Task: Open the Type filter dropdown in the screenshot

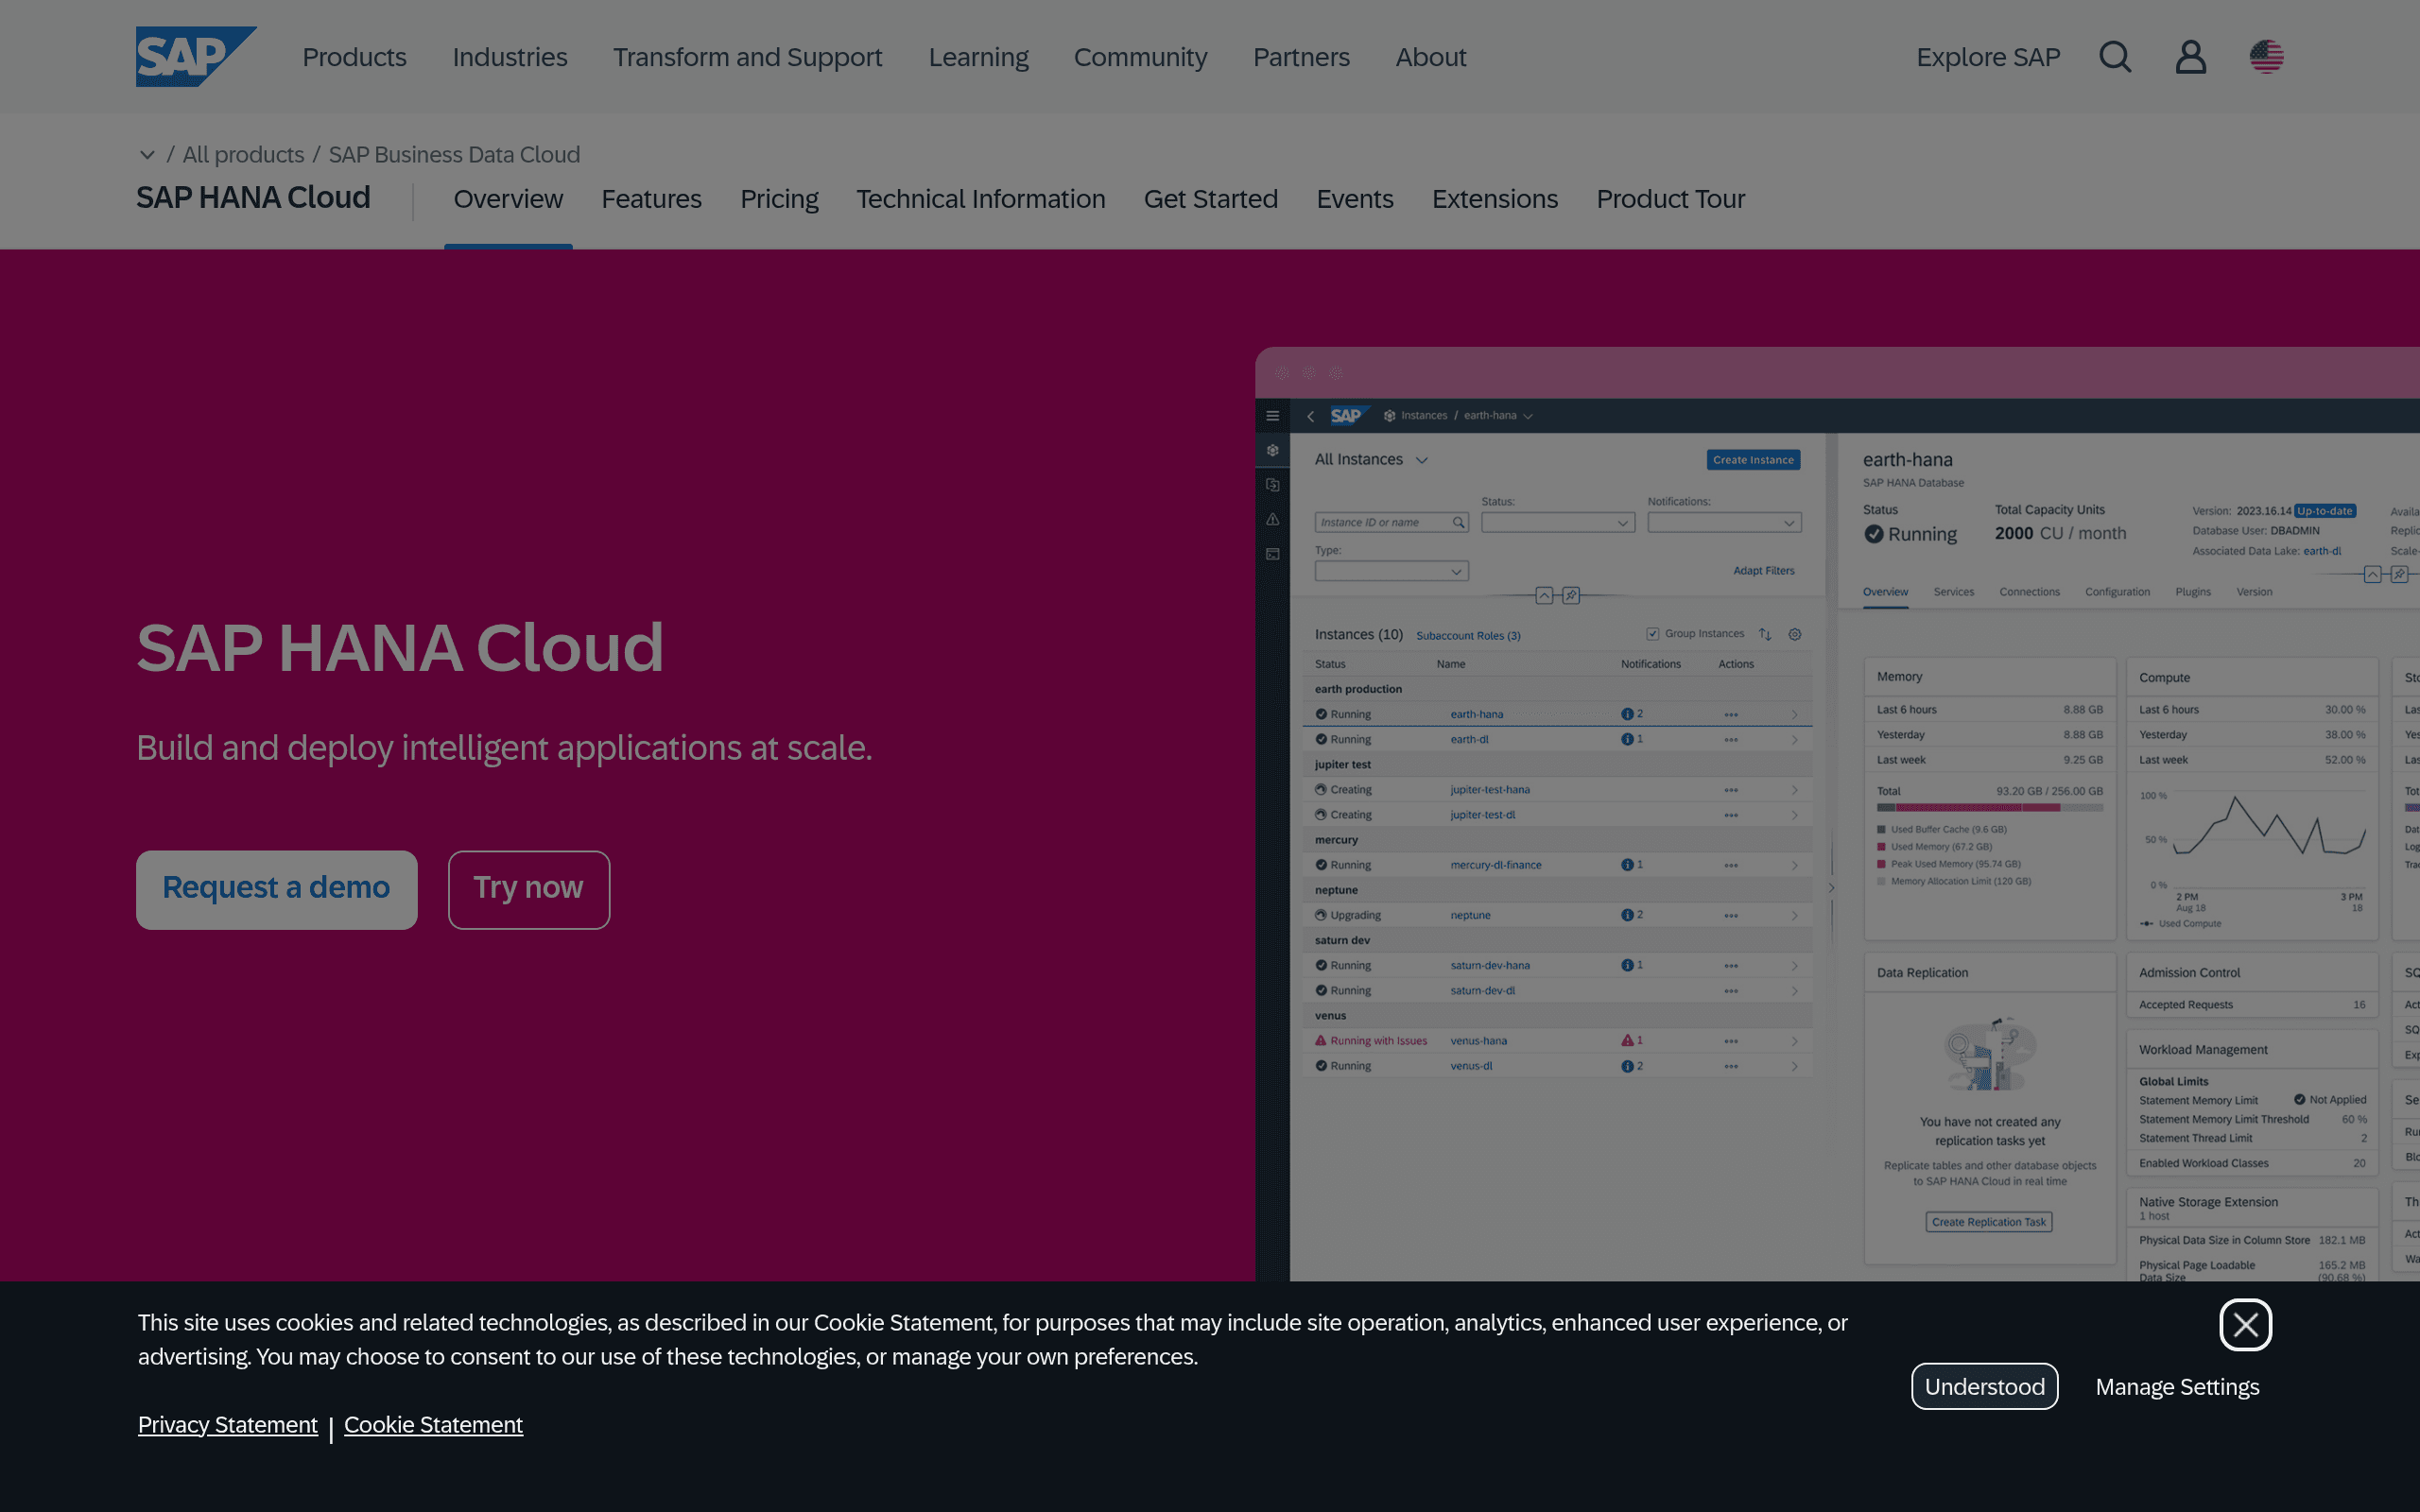Action: pos(1391,571)
